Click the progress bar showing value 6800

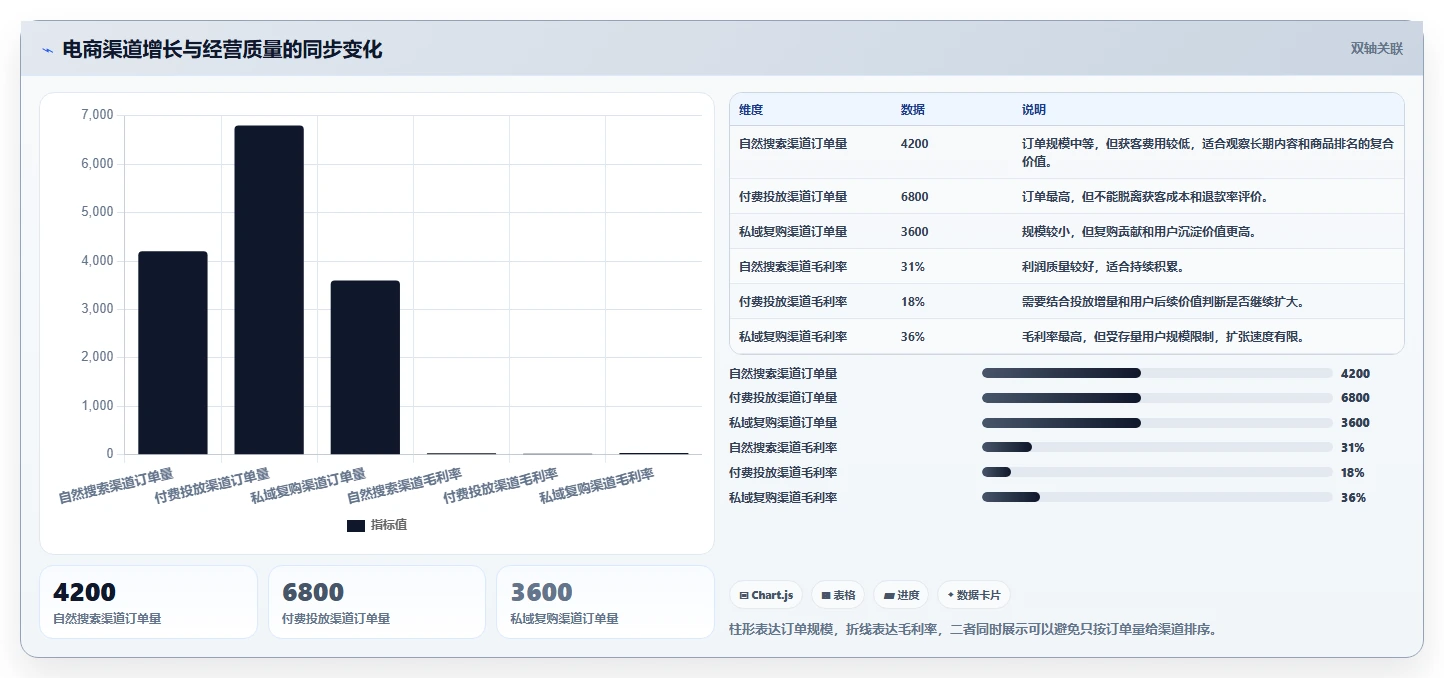pos(1157,398)
